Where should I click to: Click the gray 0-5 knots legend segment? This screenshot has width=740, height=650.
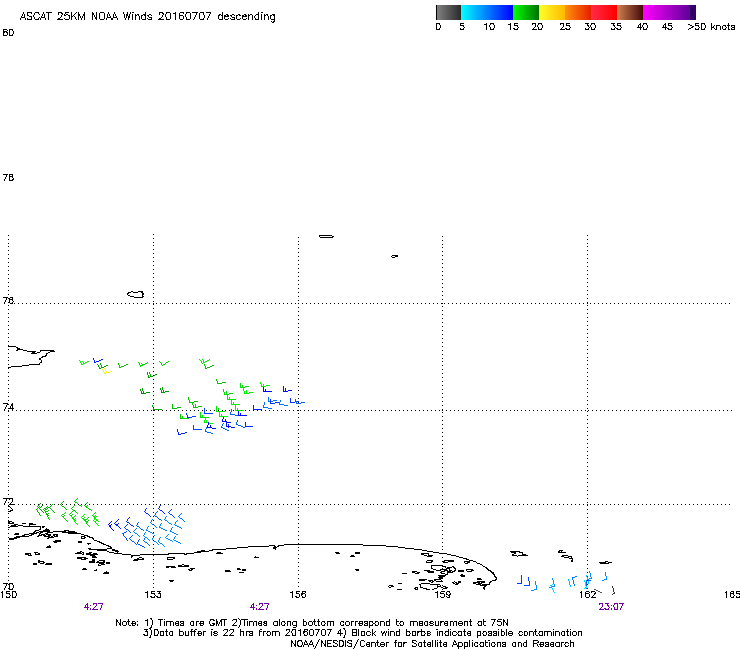point(448,12)
